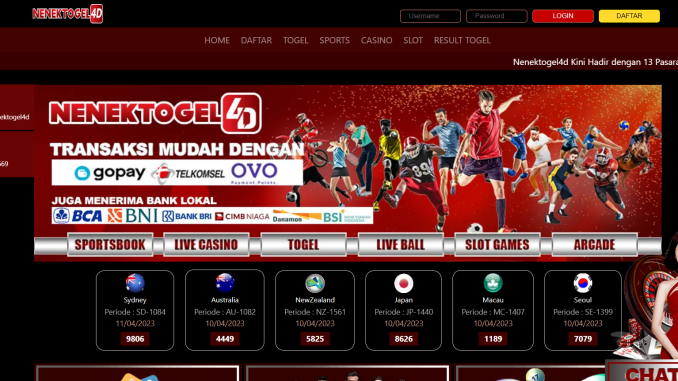Image resolution: width=678 pixels, height=381 pixels.
Task: Select the Japan flag icon
Action: click(403, 284)
